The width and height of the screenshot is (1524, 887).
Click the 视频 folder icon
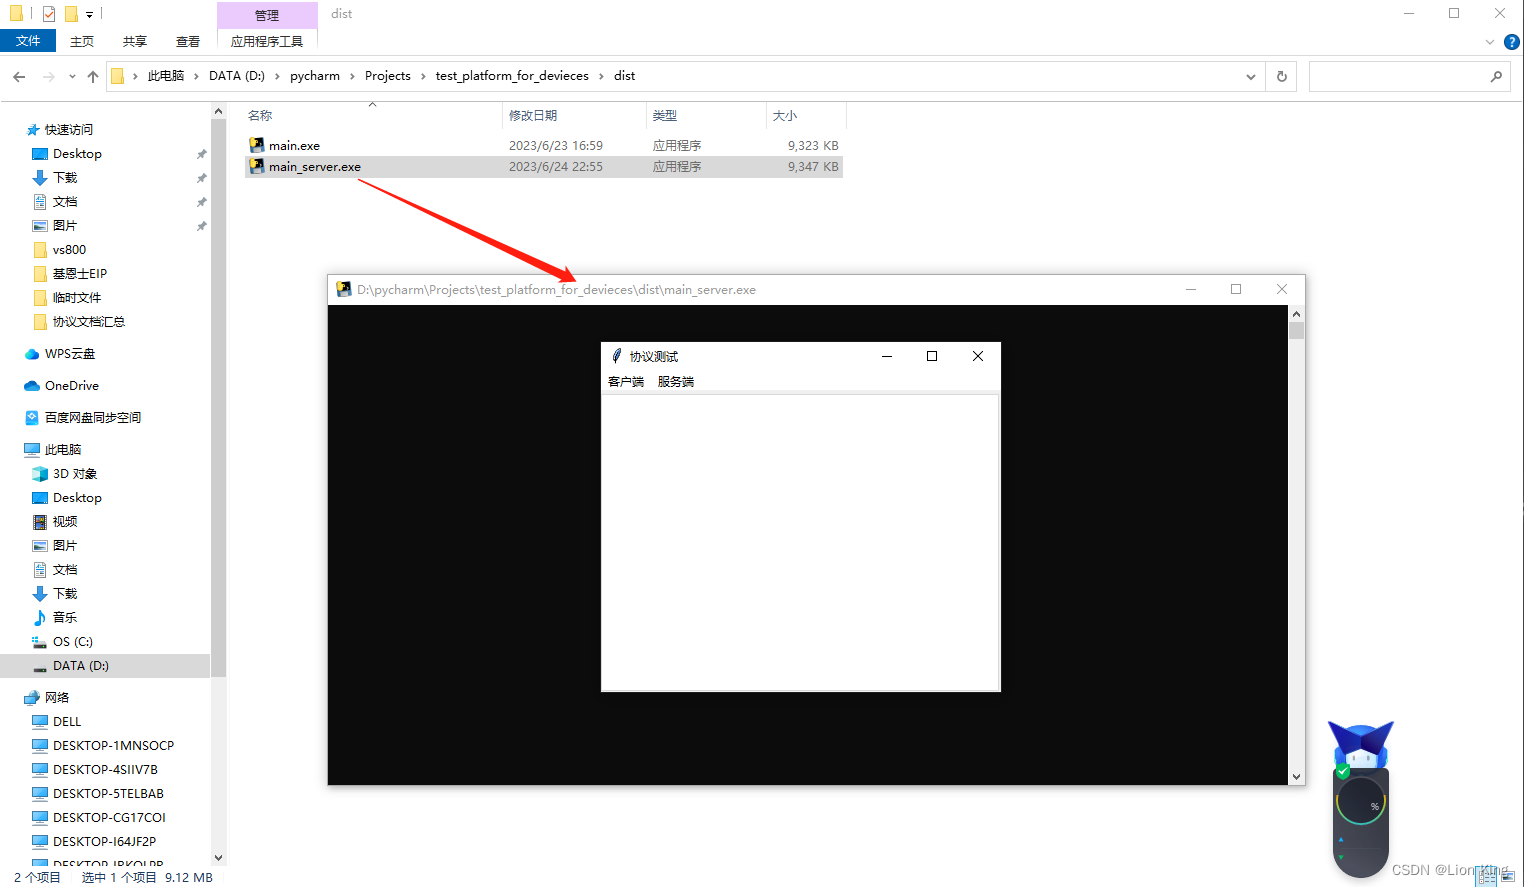[x=40, y=522]
